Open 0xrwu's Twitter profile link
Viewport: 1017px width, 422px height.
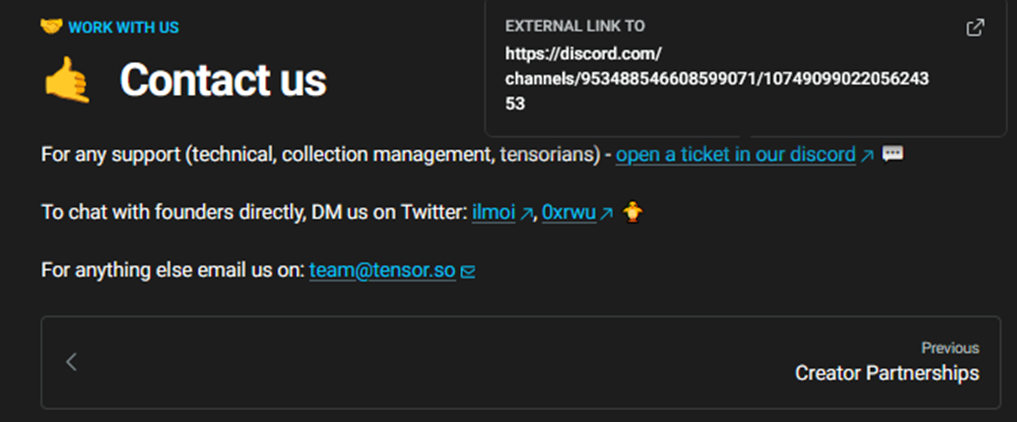pos(568,212)
